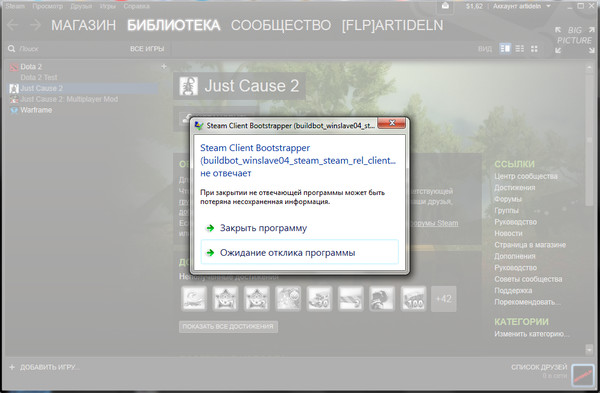Open the Страница в магазине link
Image resolution: width=600 pixels, height=393 pixels.
click(x=530, y=245)
